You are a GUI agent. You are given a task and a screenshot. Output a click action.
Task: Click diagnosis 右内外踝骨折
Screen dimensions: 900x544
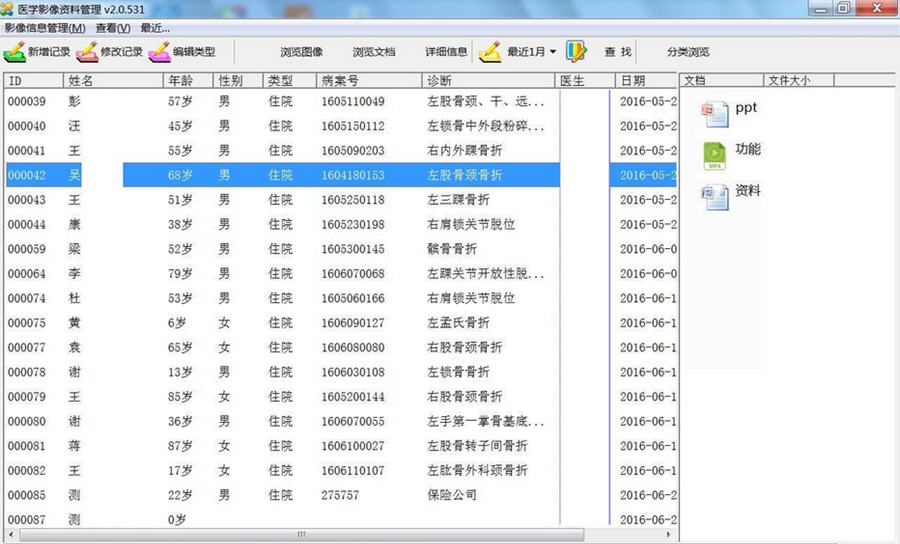[464, 151]
